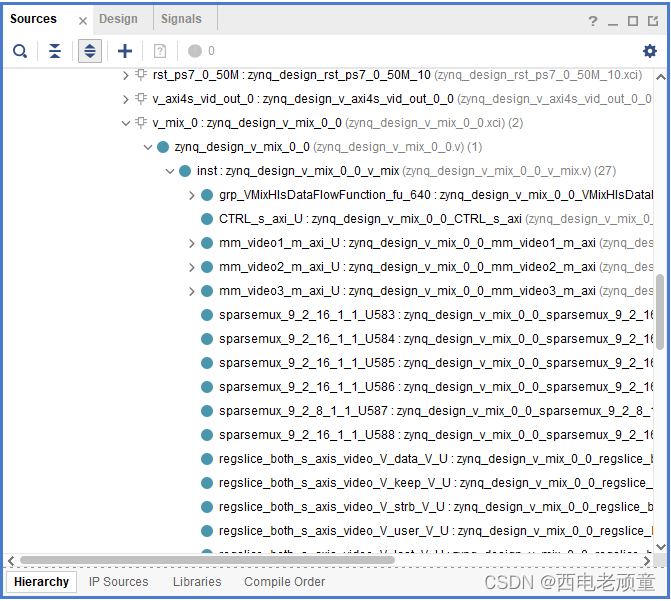Open the Compile Order tab

[285, 582]
